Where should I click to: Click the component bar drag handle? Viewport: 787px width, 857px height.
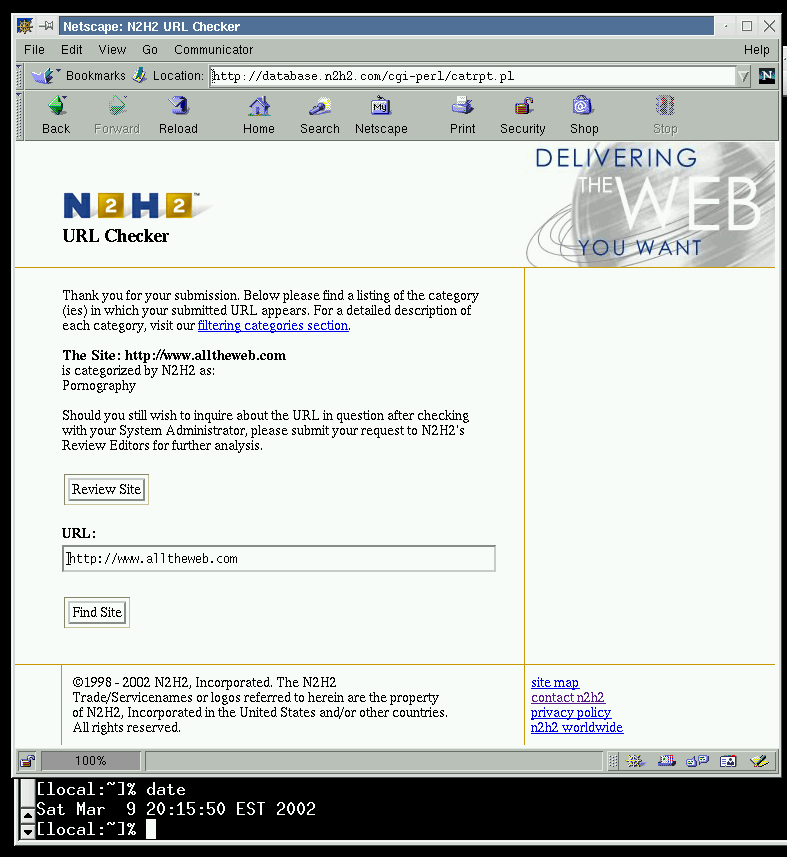click(613, 760)
